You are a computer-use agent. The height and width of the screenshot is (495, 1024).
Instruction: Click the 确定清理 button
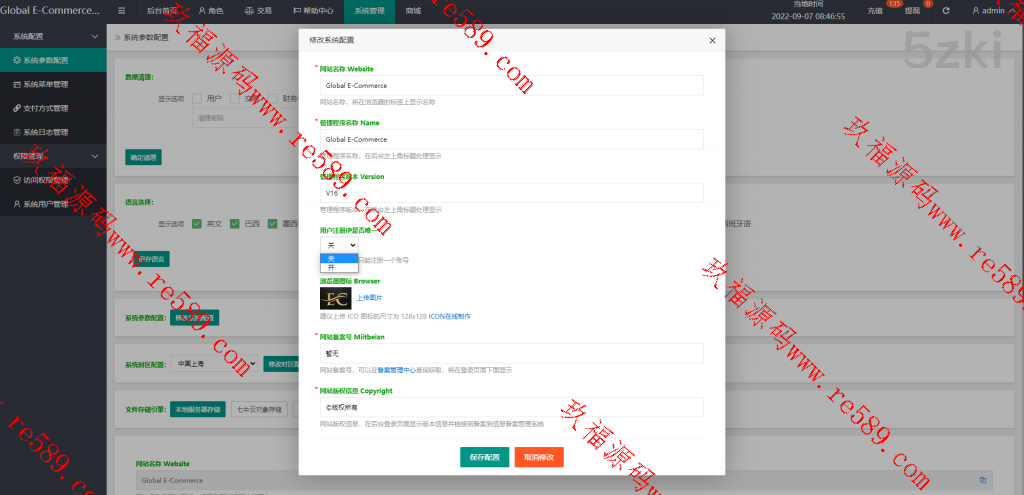click(x=143, y=157)
